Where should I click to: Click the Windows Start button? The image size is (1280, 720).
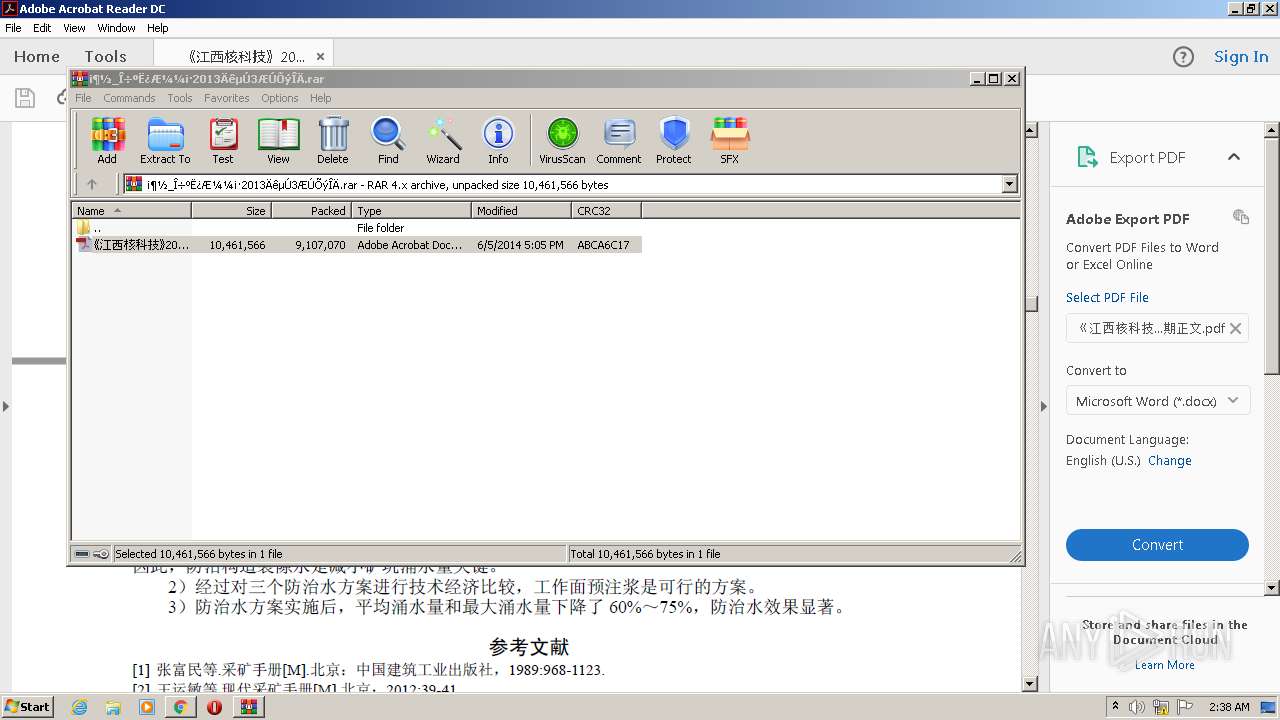tap(27, 707)
